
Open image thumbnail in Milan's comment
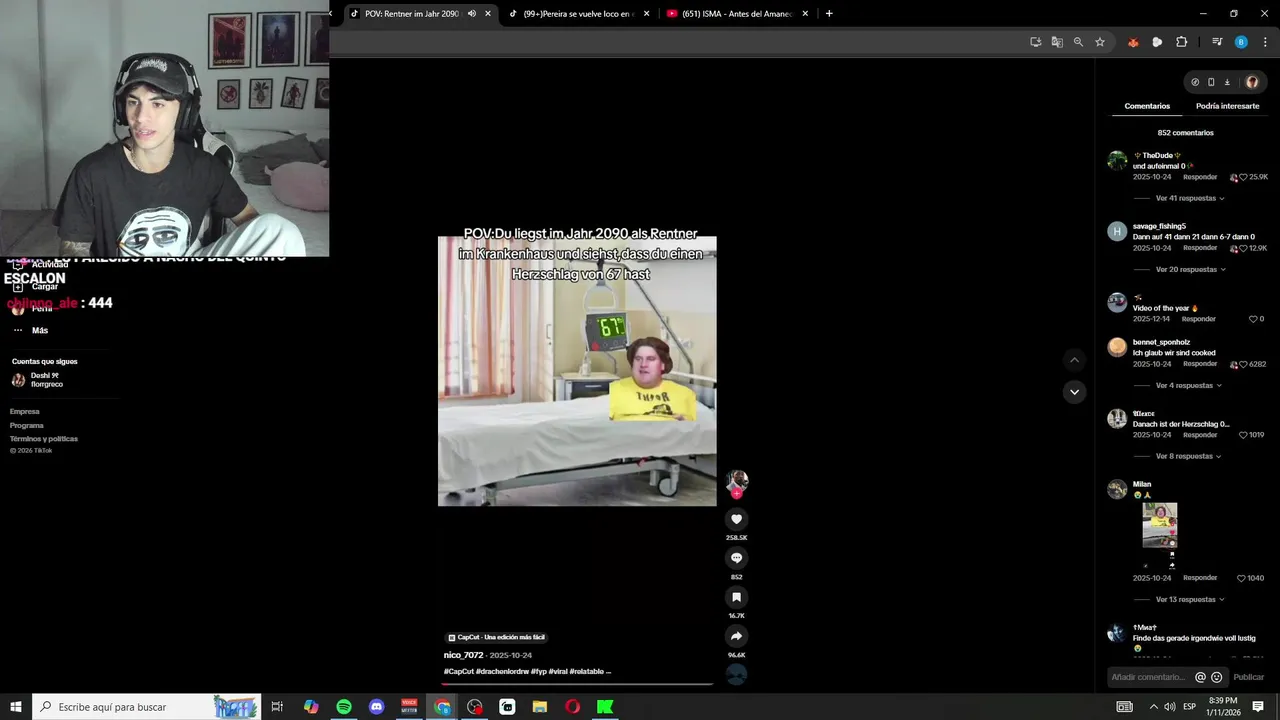point(1160,525)
